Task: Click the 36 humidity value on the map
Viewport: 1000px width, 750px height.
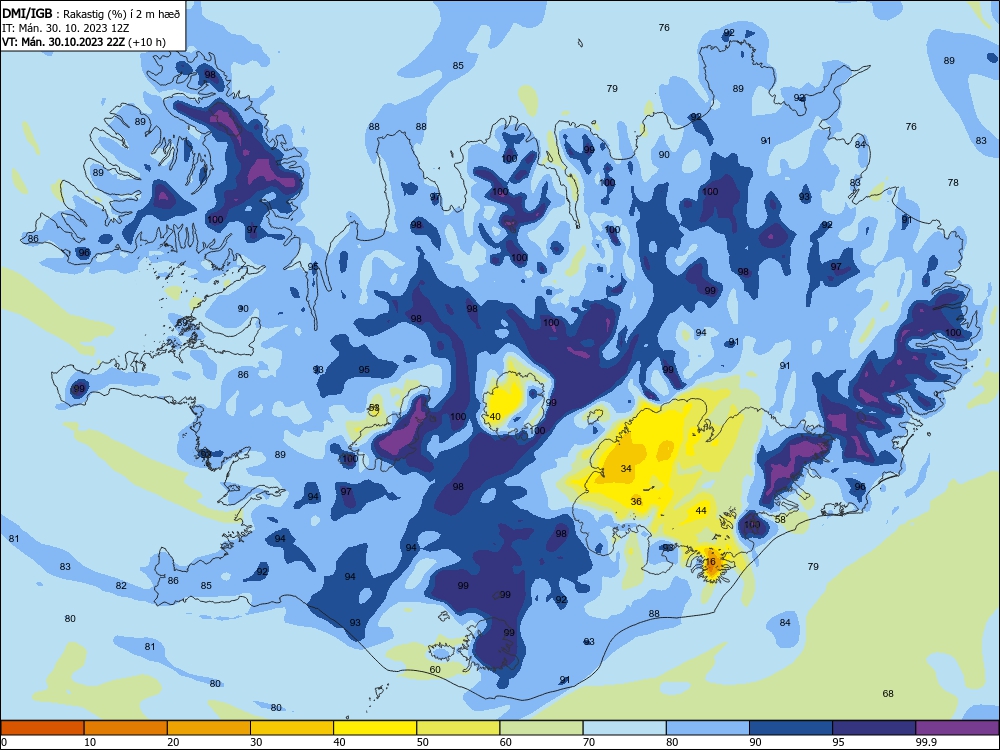Action: click(x=636, y=501)
